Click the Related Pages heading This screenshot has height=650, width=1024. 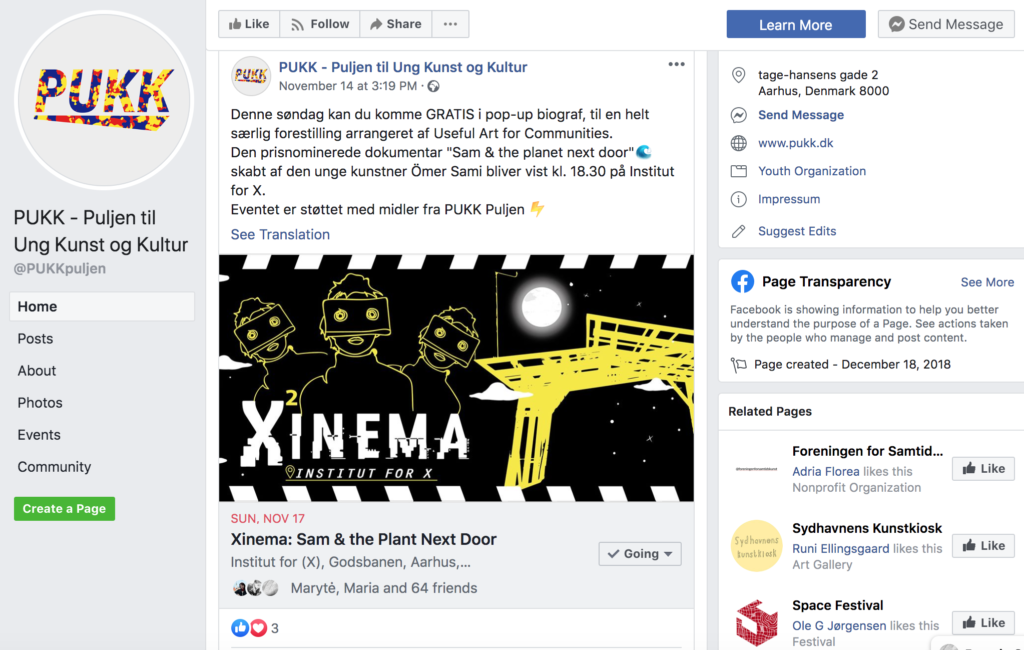pyautogui.click(x=770, y=412)
